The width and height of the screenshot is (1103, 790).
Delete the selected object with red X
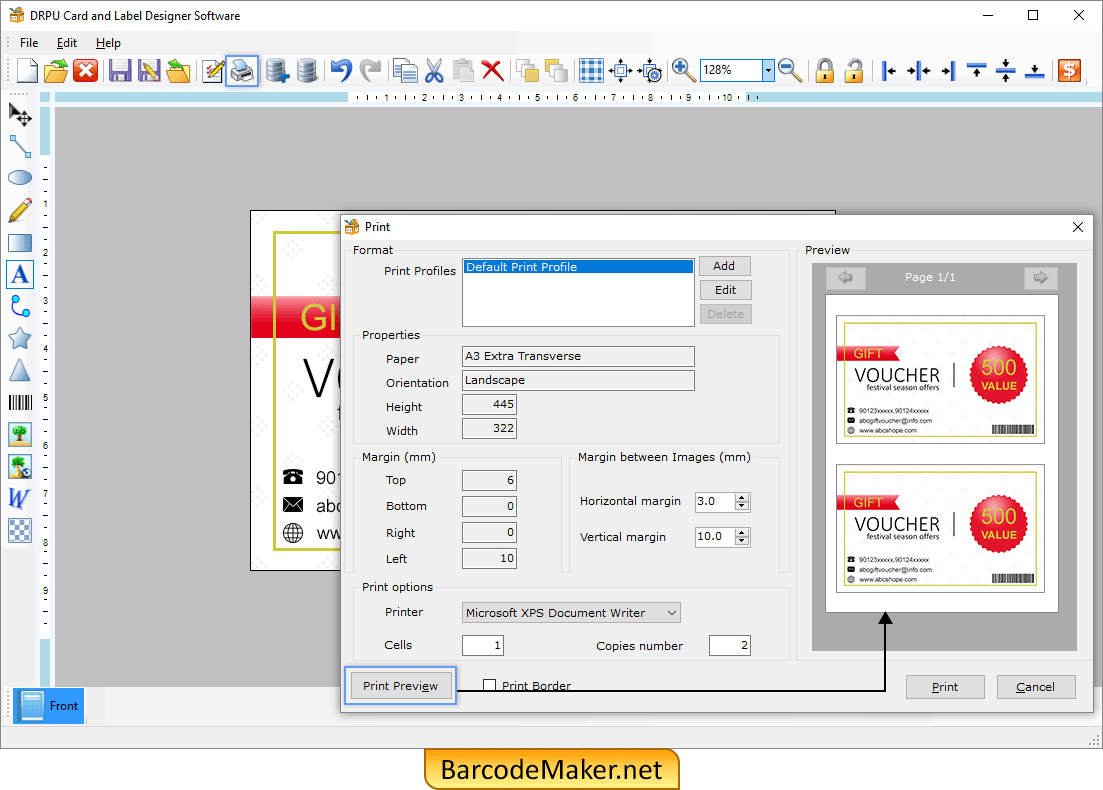[x=492, y=70]
